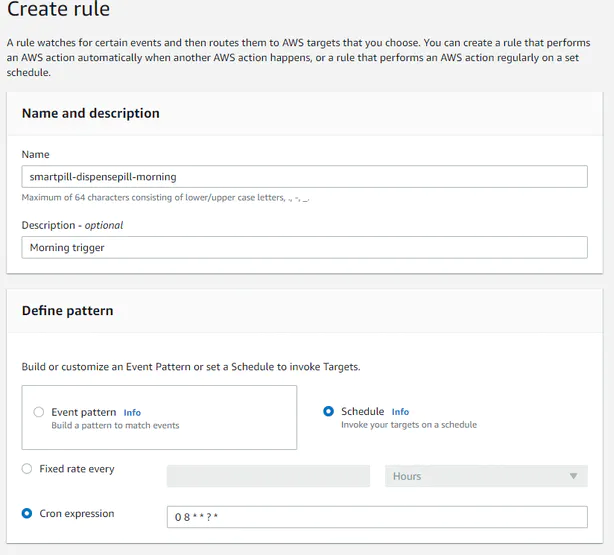Select the Event pattern radio button
Screen dimensions: 614x555
(39, 412)
